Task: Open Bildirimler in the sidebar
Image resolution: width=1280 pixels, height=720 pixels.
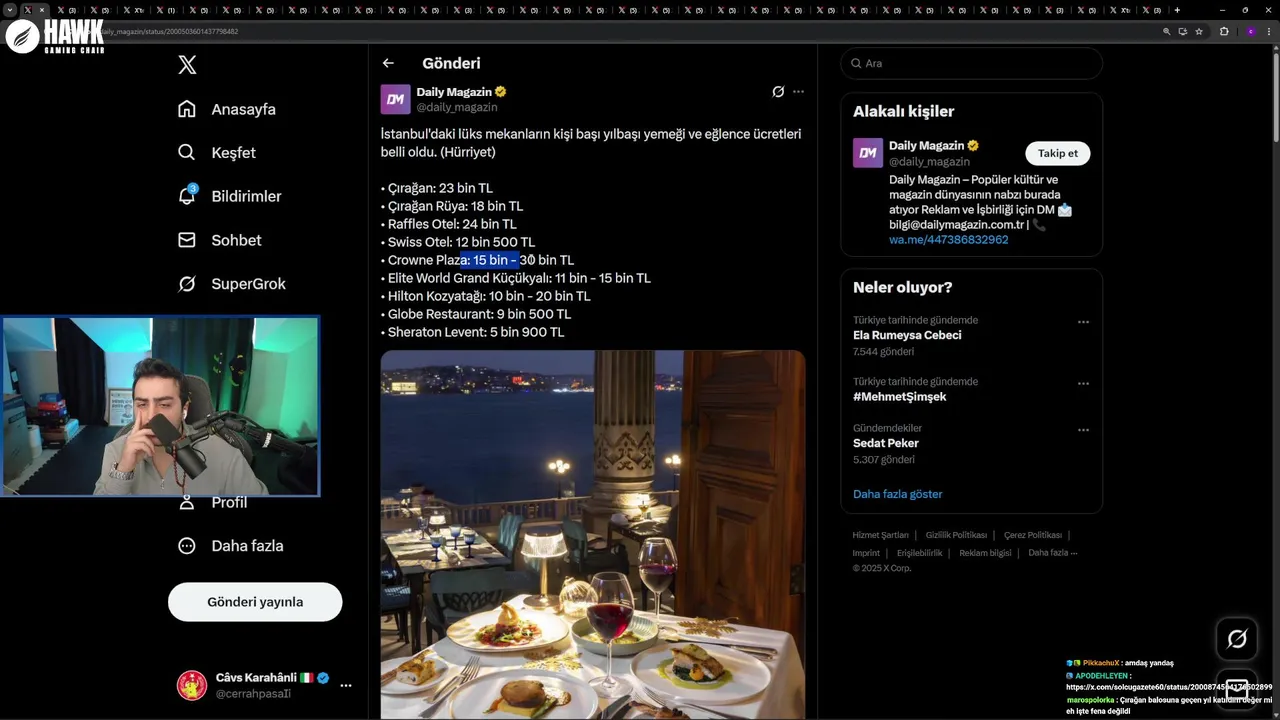Action: pyautogui.click(x=230, y=196)
